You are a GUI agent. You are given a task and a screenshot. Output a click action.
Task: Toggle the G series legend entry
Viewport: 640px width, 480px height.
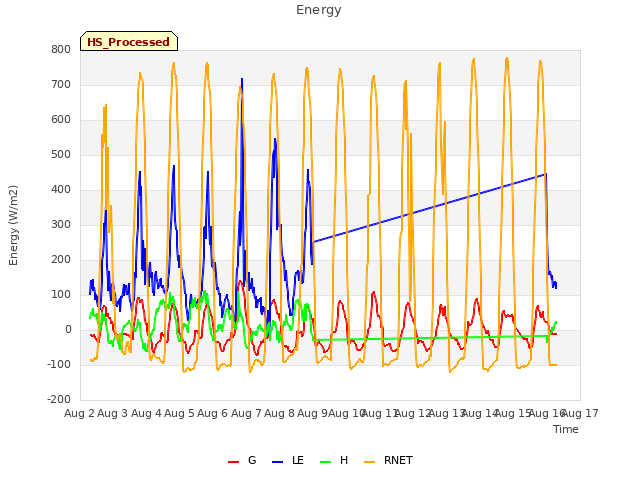242,460
